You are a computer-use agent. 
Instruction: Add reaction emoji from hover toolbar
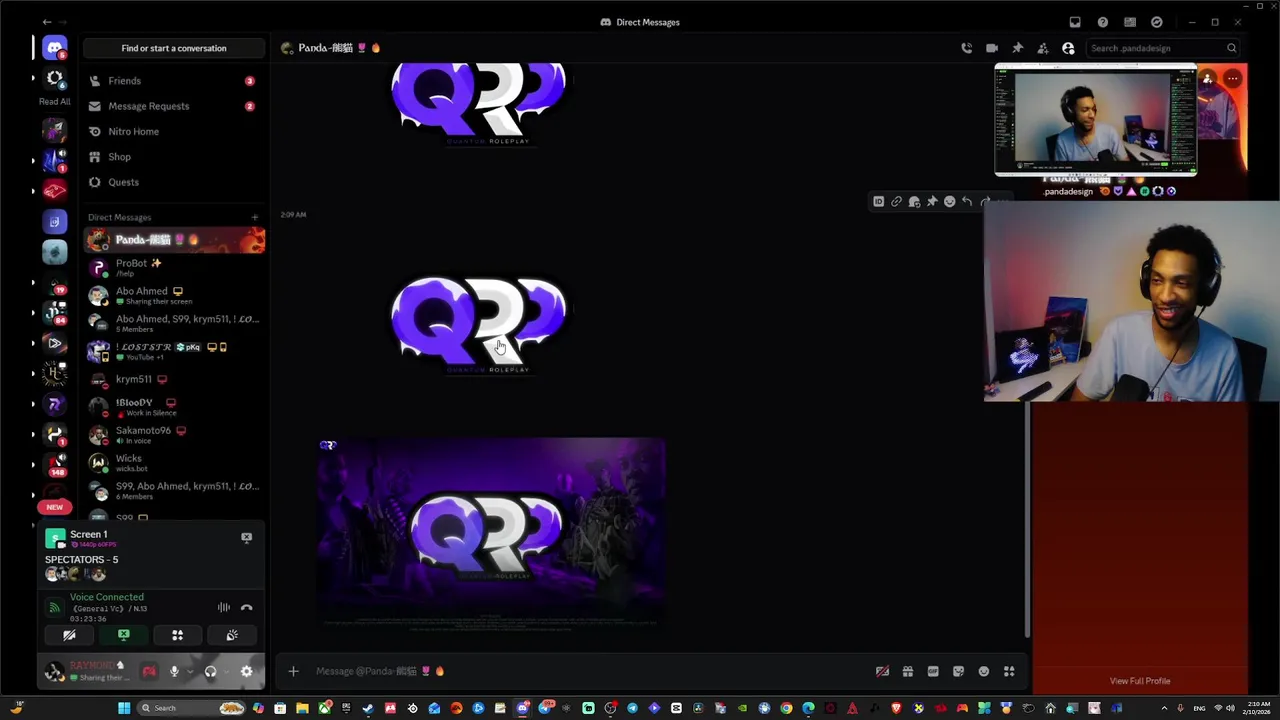tap(949, 202)
